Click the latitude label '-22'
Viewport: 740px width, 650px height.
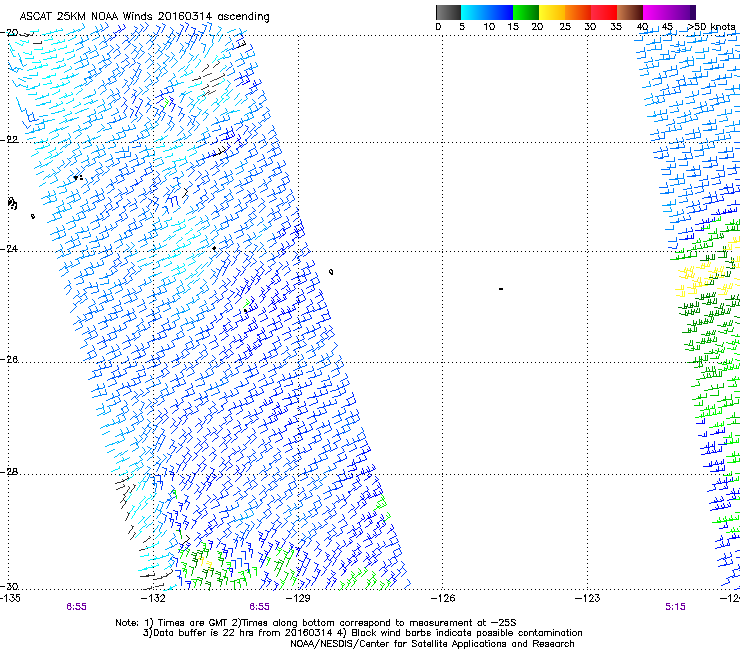tap(9, 140)
